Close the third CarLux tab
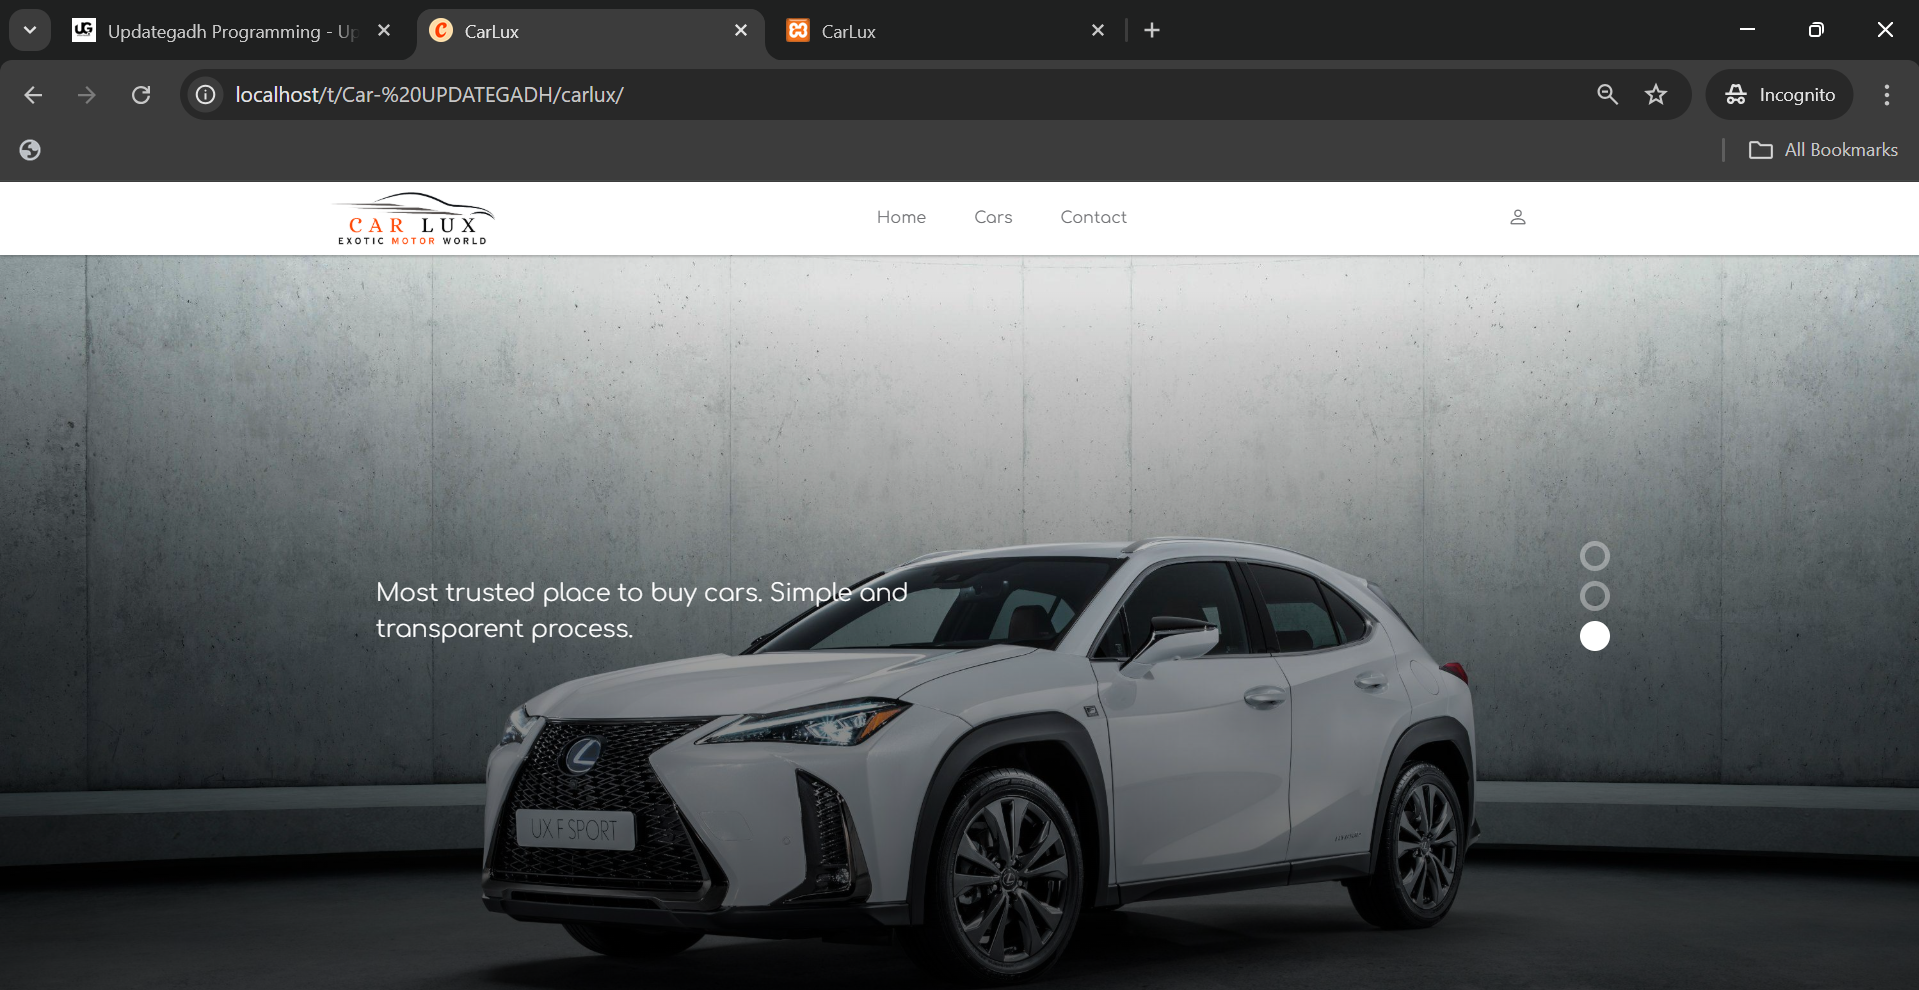The image size is (1919, 990). [x=1098, y=31]
